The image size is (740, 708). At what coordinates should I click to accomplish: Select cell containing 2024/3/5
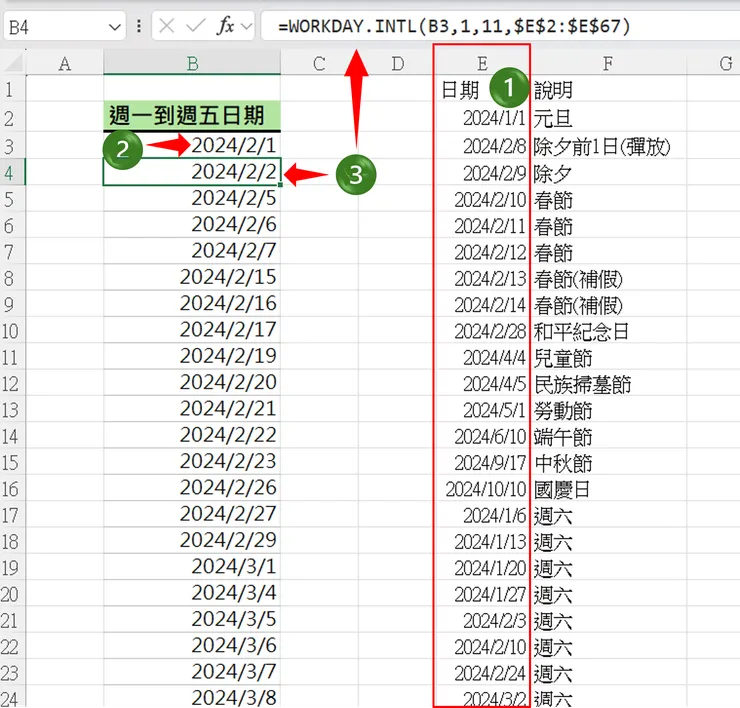pos(192,619)
